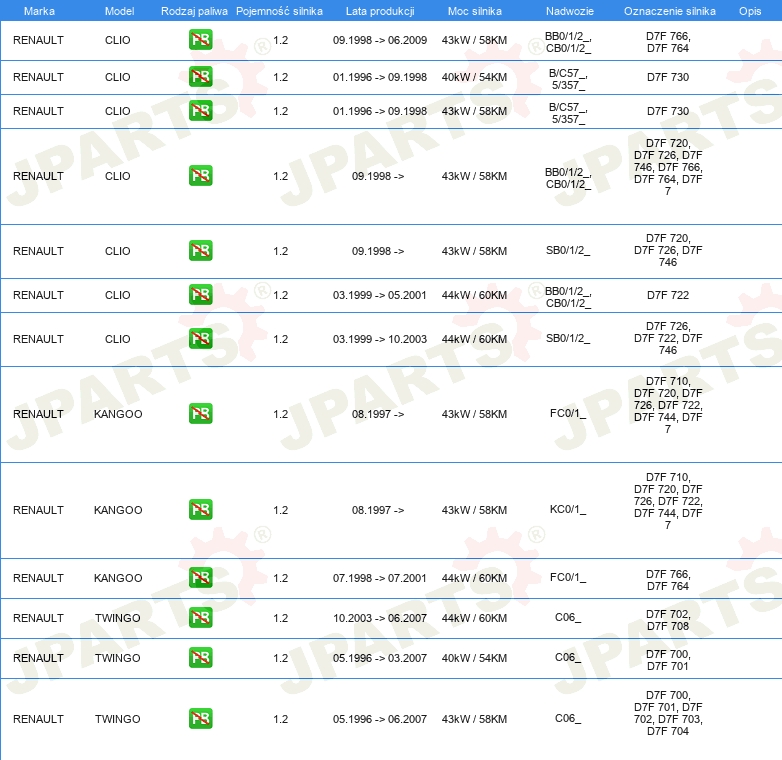
Task: Click the date cell 07.1998 -> 07.2001
Action: pos(380,578)
